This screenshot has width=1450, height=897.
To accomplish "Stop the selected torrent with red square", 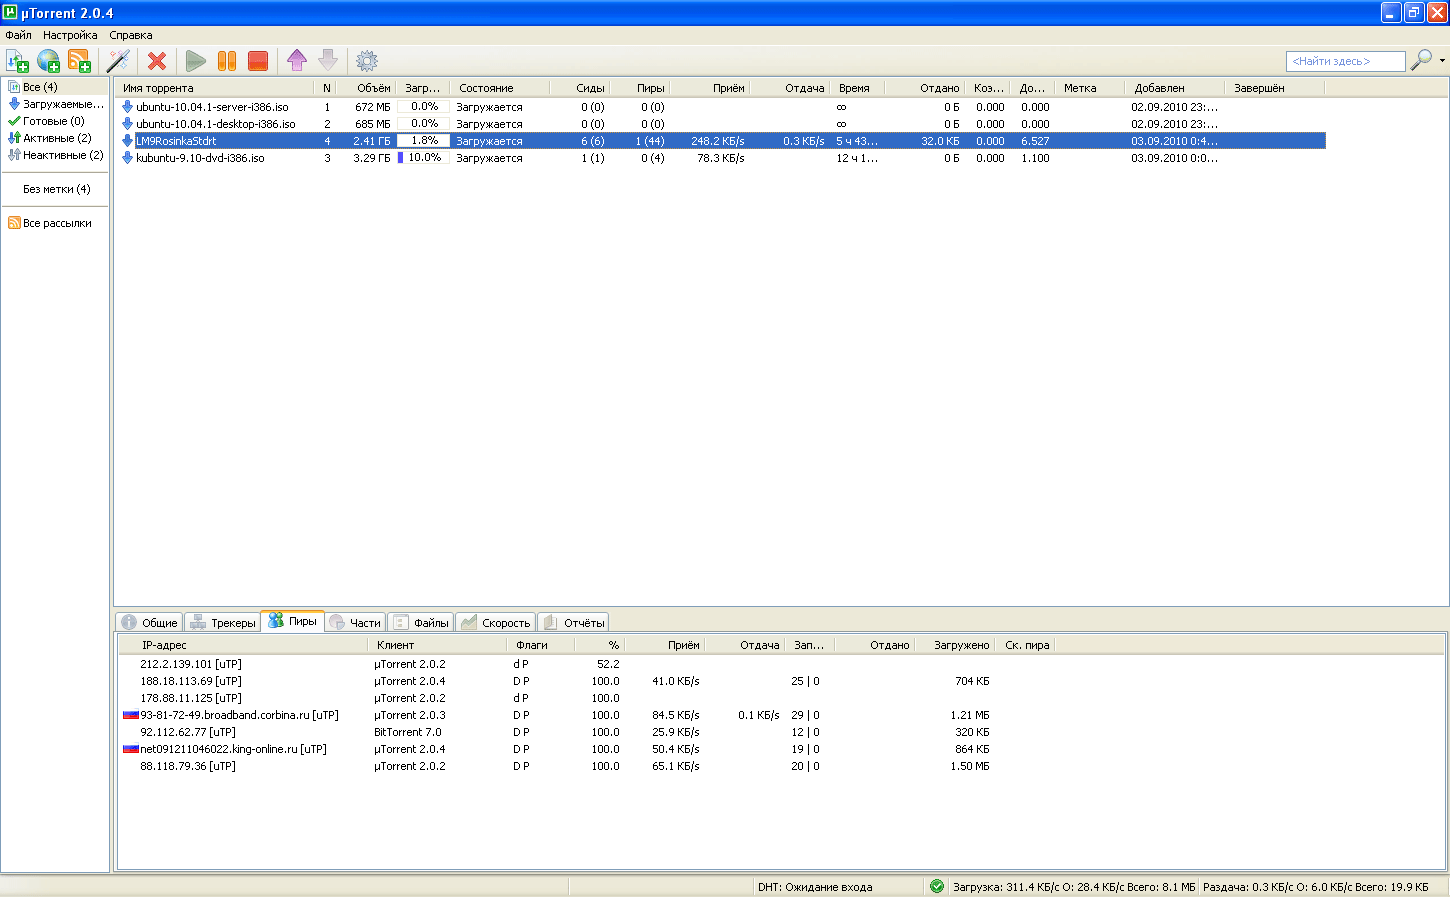I will click(258, 61).
